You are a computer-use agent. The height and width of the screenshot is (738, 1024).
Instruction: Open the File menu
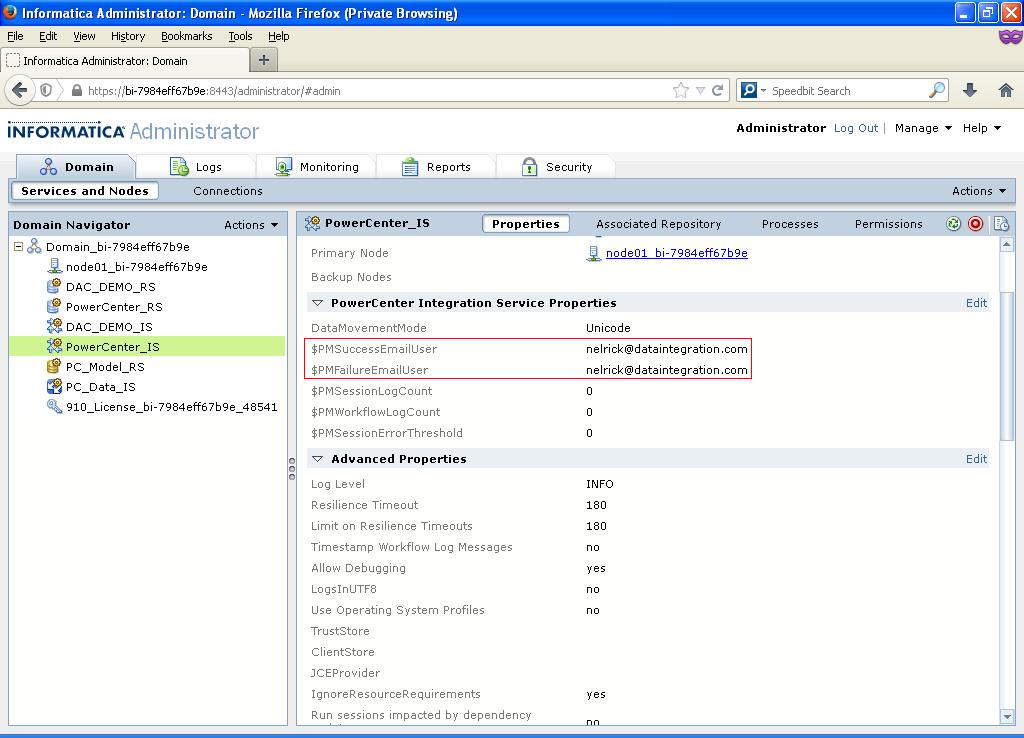click(x=15, y=36)
